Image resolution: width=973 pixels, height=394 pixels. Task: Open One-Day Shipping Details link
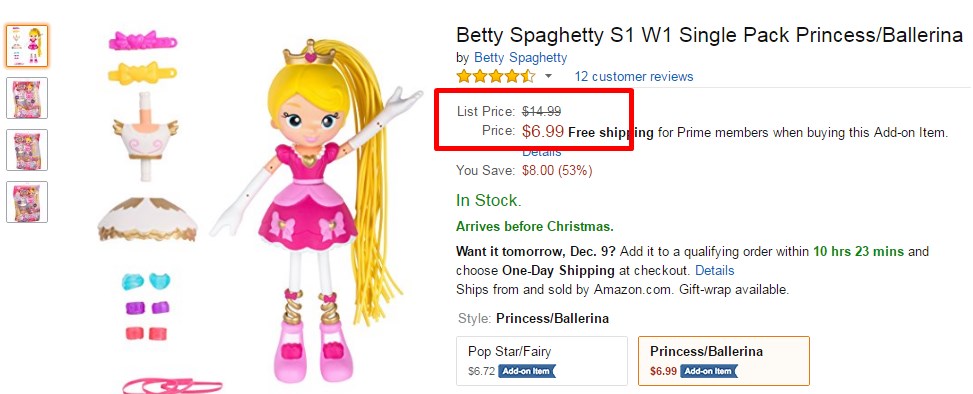714,271
